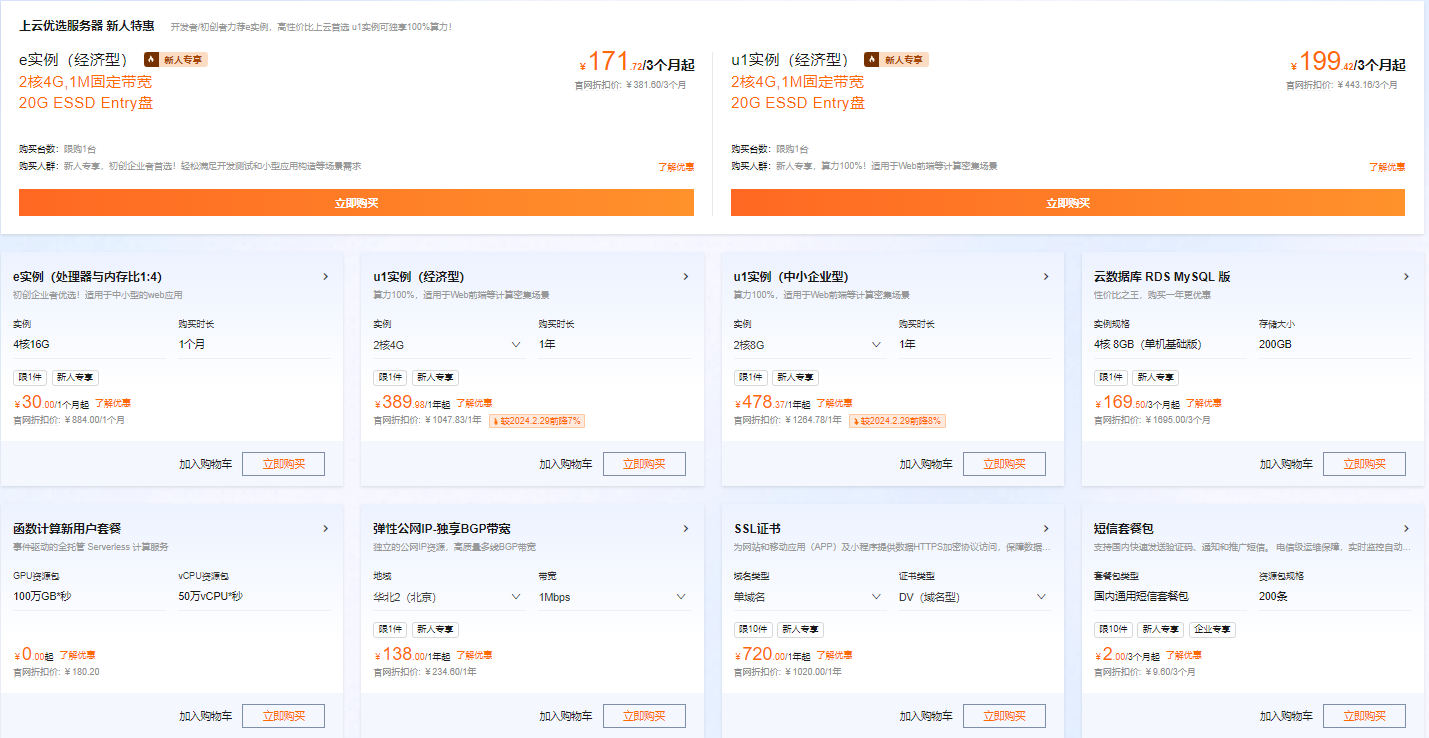
Task: Buy now the SSL证书 card
Action: (x=1004, y=716)
